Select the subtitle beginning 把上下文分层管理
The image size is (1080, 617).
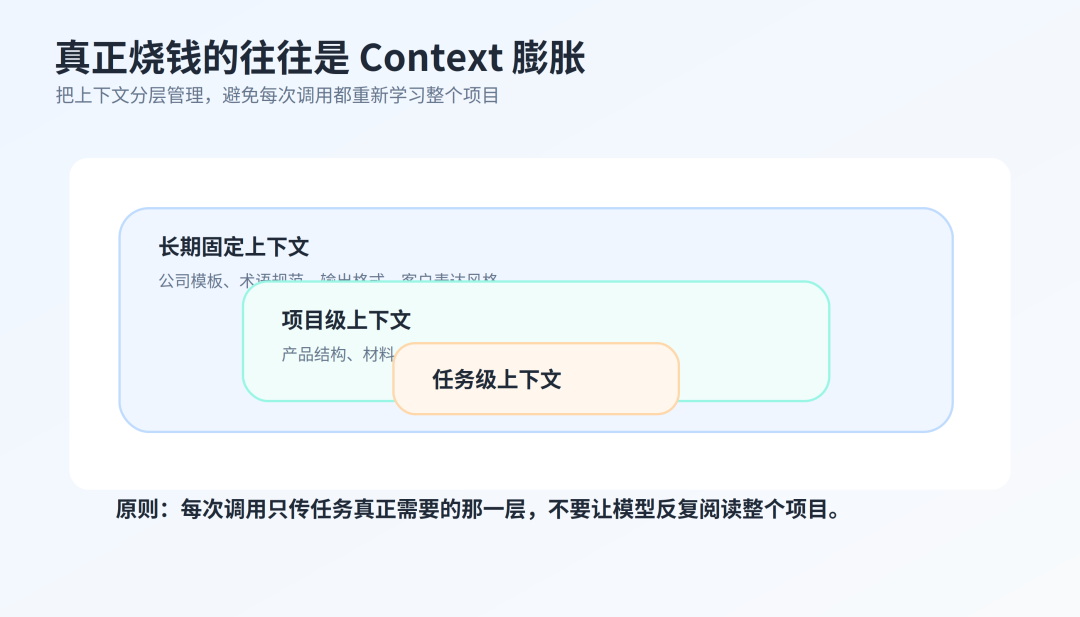click(x=277, y=95)
